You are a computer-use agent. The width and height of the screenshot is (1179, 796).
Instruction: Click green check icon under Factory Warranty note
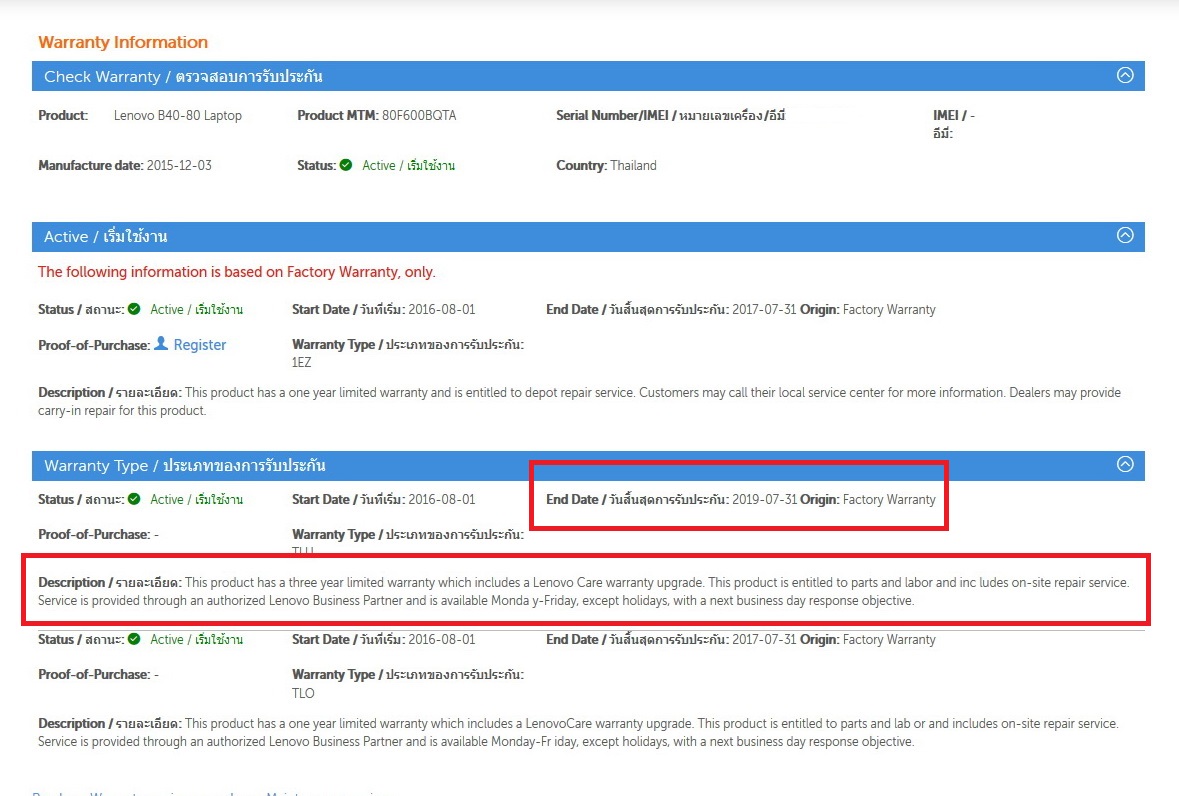pos(134,309)
